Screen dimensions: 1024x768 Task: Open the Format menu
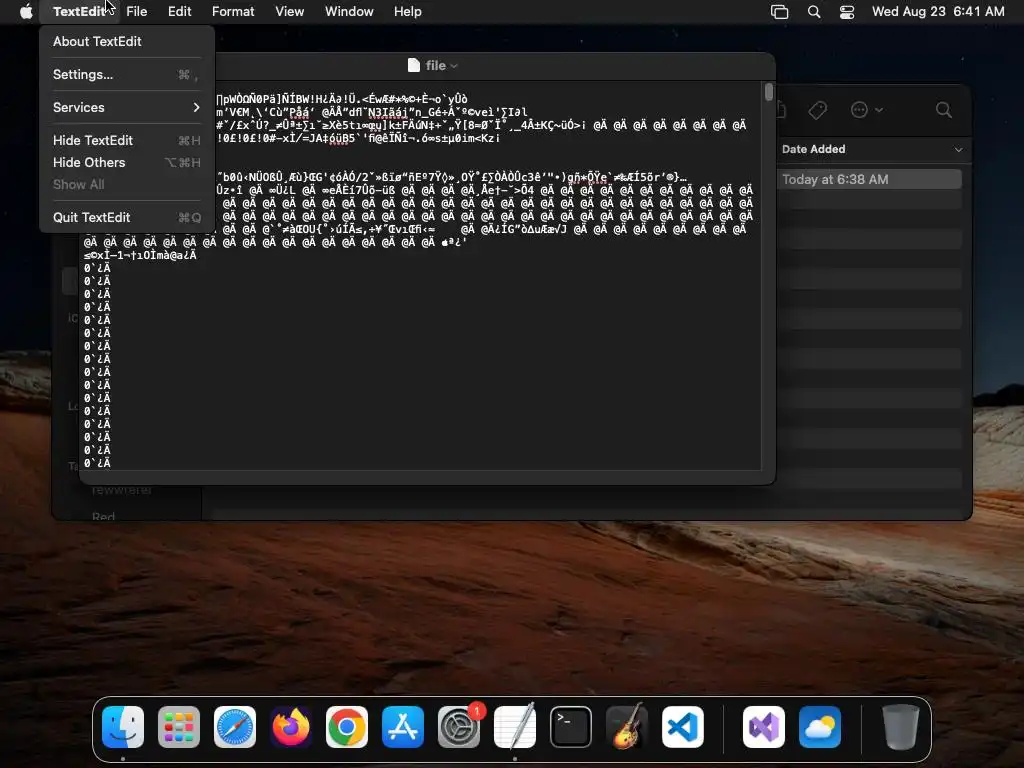point(233,12)
